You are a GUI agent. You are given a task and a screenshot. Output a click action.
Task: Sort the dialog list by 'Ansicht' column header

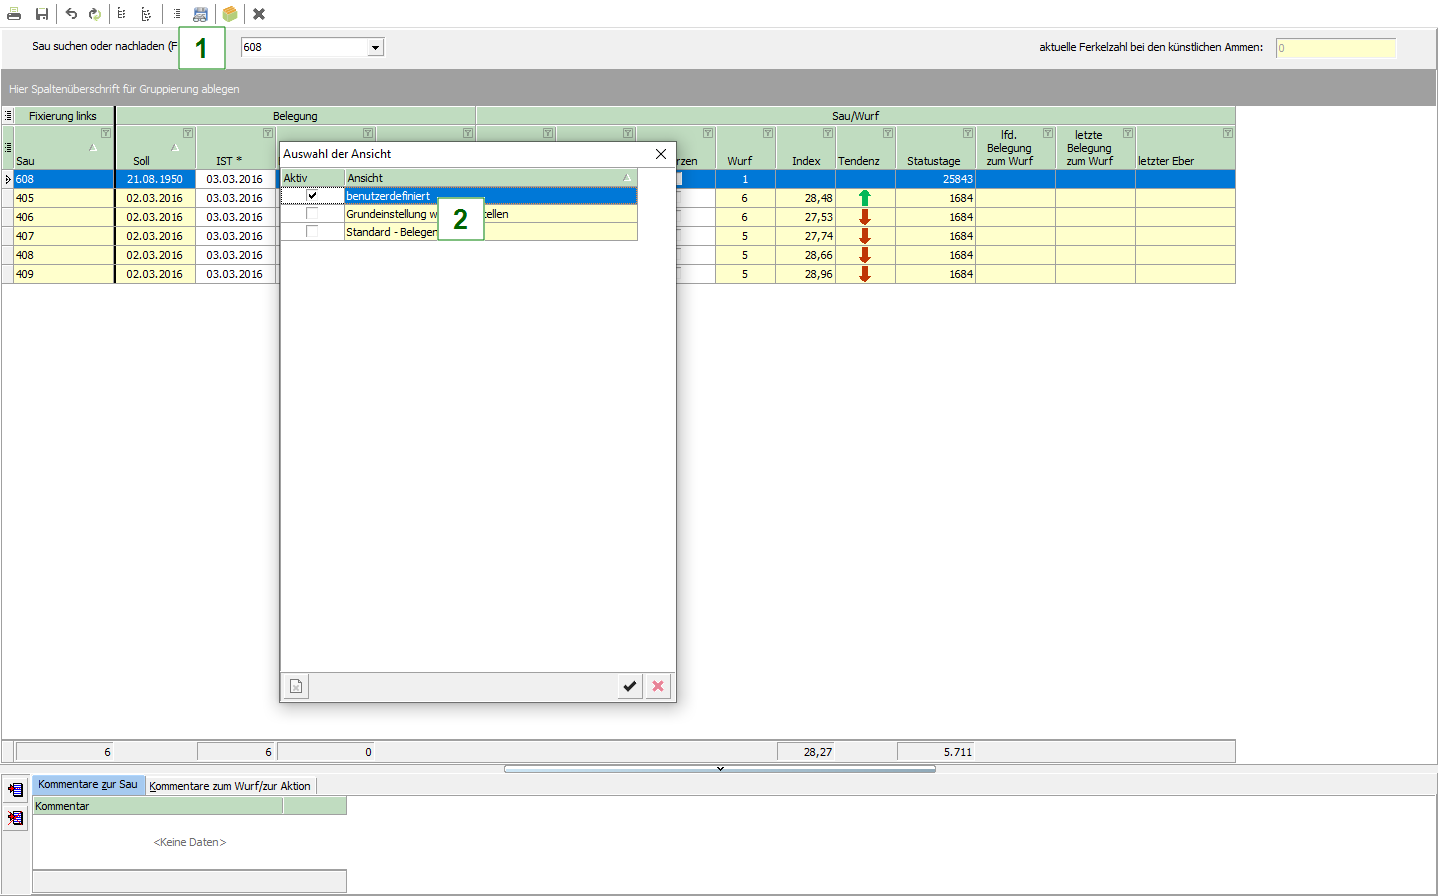pos(480,178)
